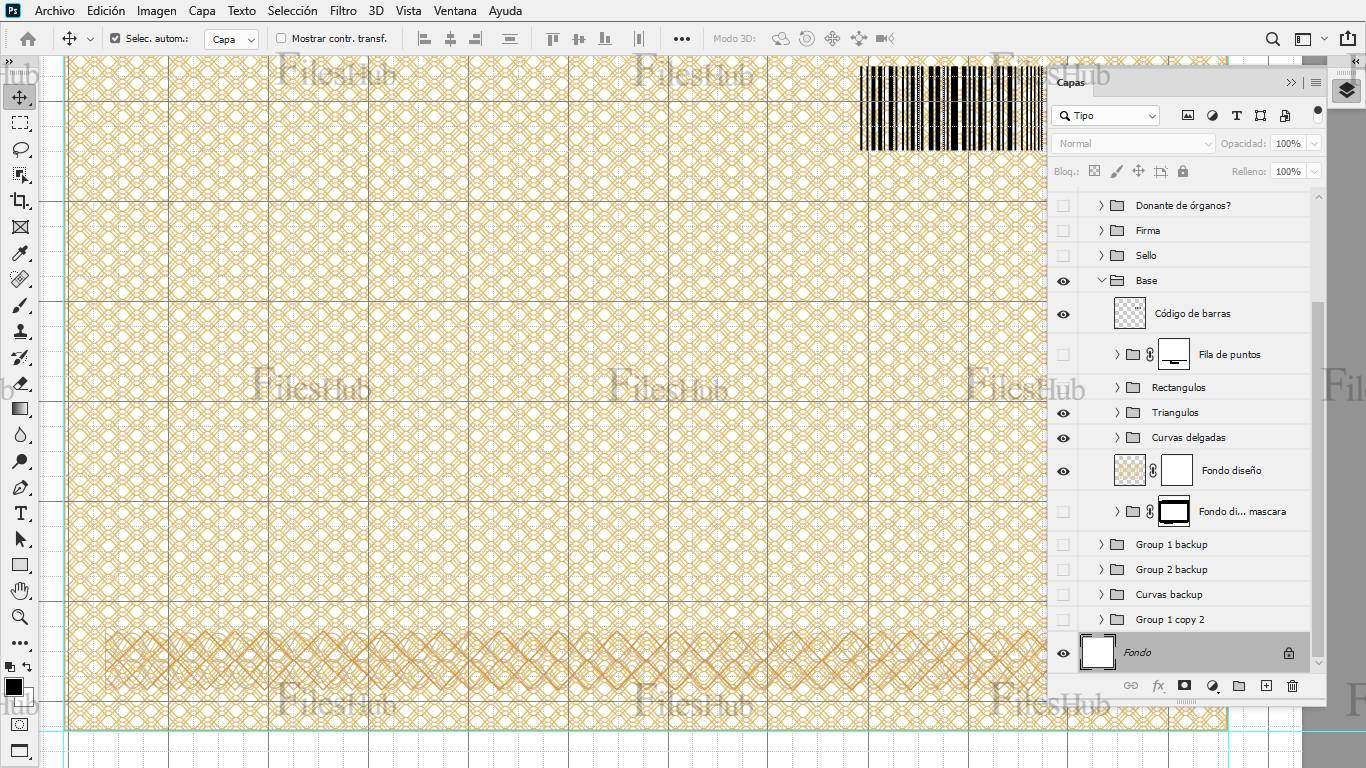Open the Tipo layer filter dropdown
Image resolution: width=1366 pixels, height=768 pixels.
coord(1106,116)
